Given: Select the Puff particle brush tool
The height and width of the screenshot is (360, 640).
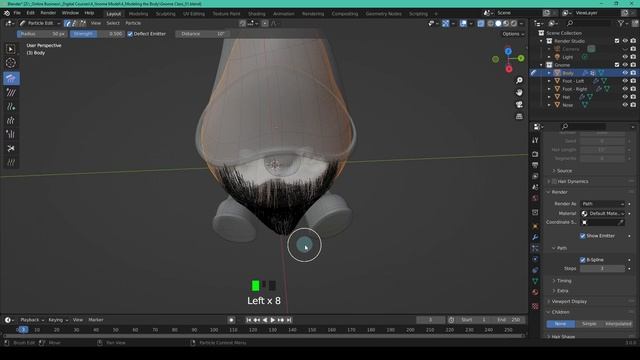Looking at the screenshot, I should [x=11, y=134].
